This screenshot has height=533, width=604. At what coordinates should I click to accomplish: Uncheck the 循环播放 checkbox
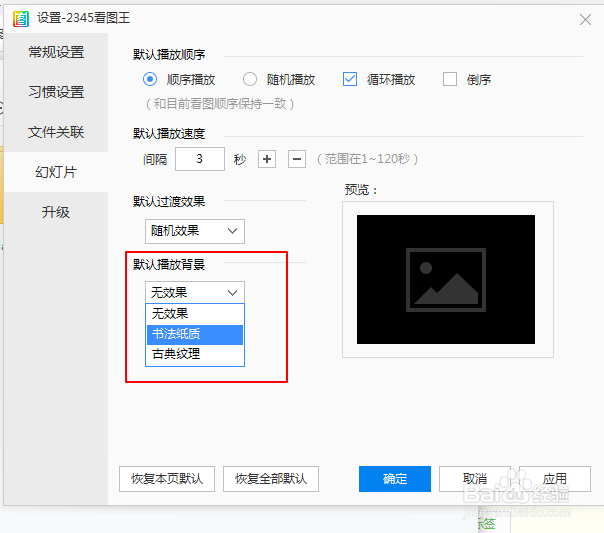point(350,79)
